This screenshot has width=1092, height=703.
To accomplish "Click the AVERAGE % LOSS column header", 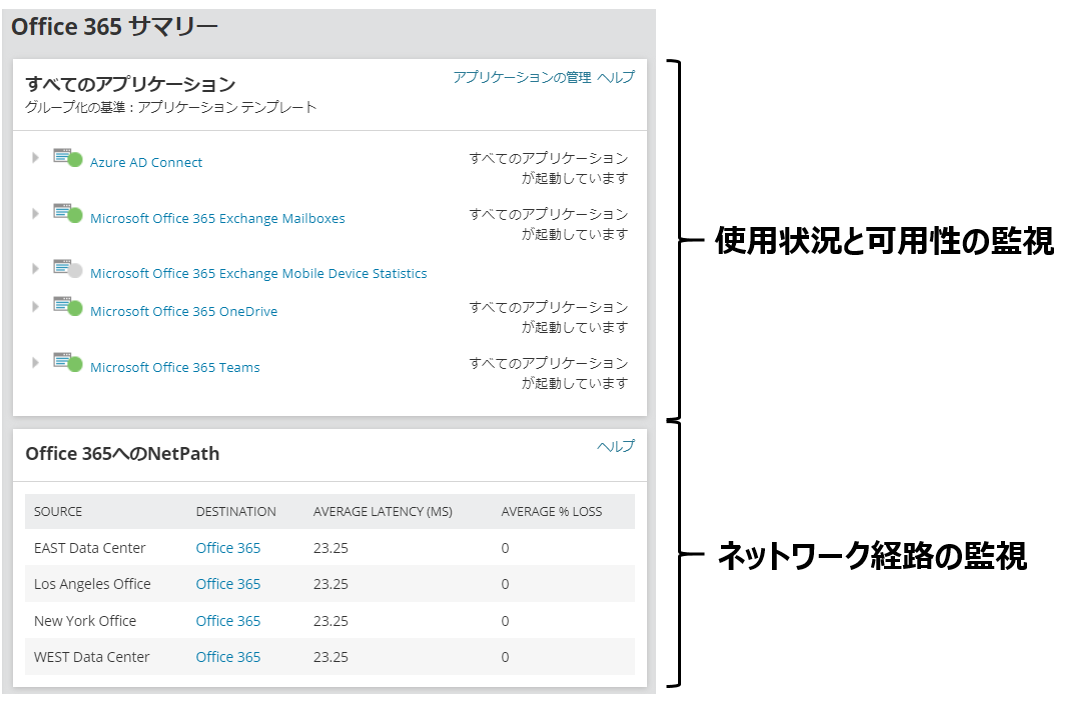I will 552,511.
